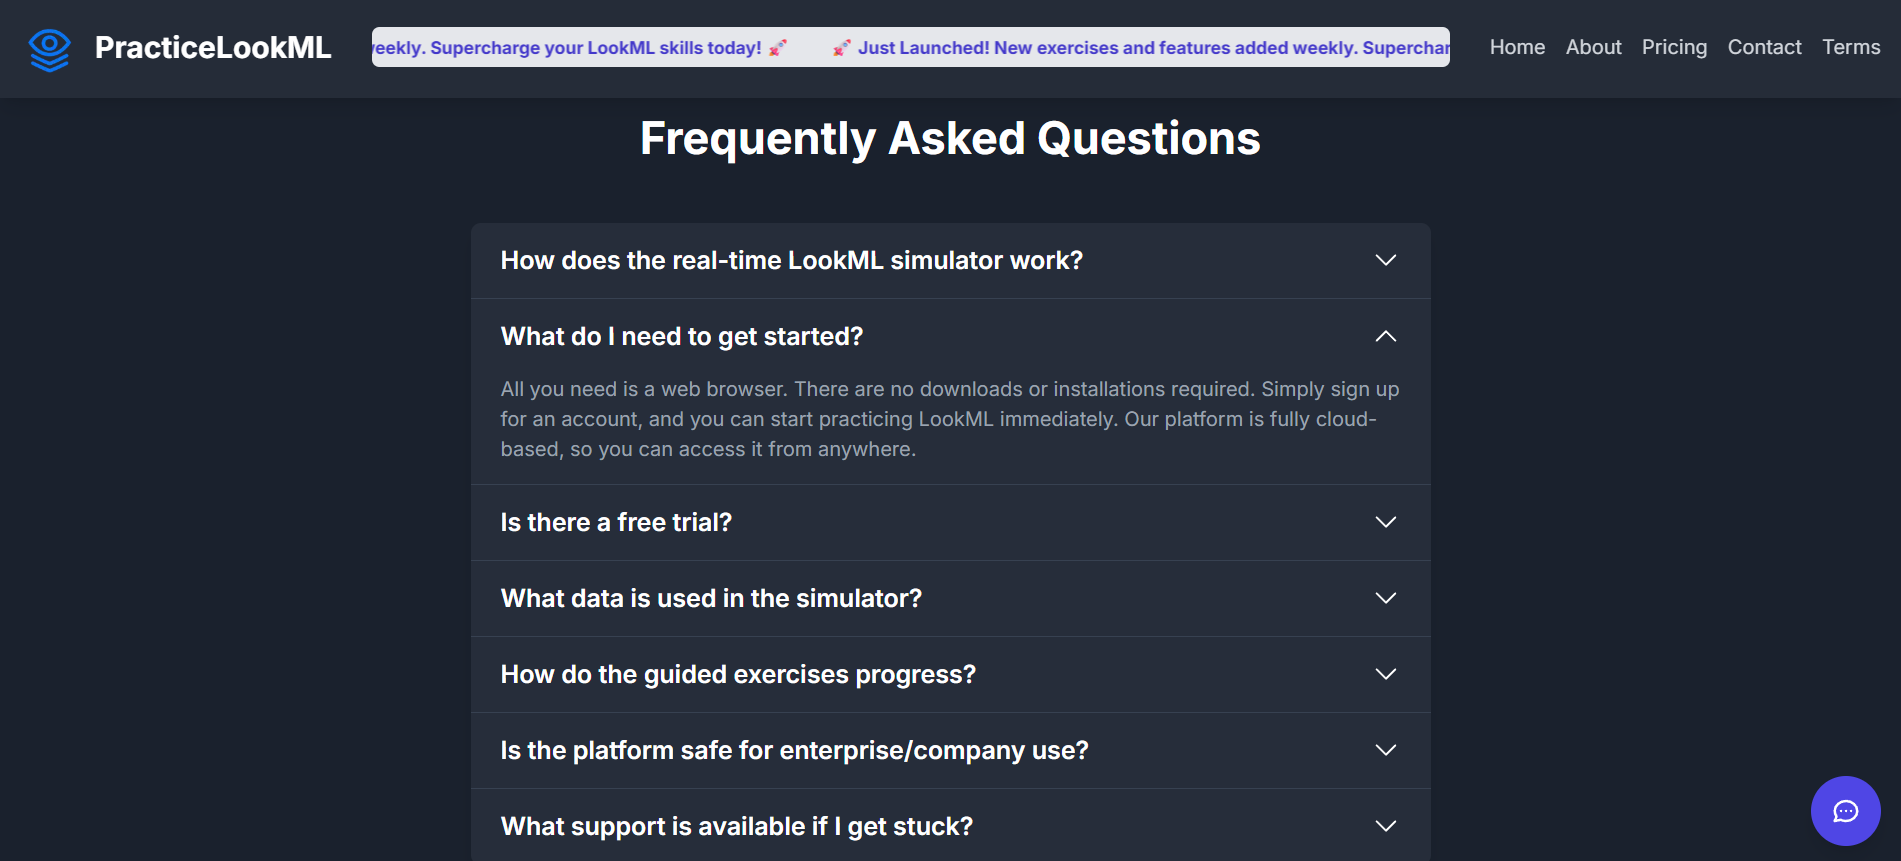Image resolution: width=1901 pixels, height=861 pixels.
Task: Click the rocket emoji in the announcement banner
Action: coord(841,46)
